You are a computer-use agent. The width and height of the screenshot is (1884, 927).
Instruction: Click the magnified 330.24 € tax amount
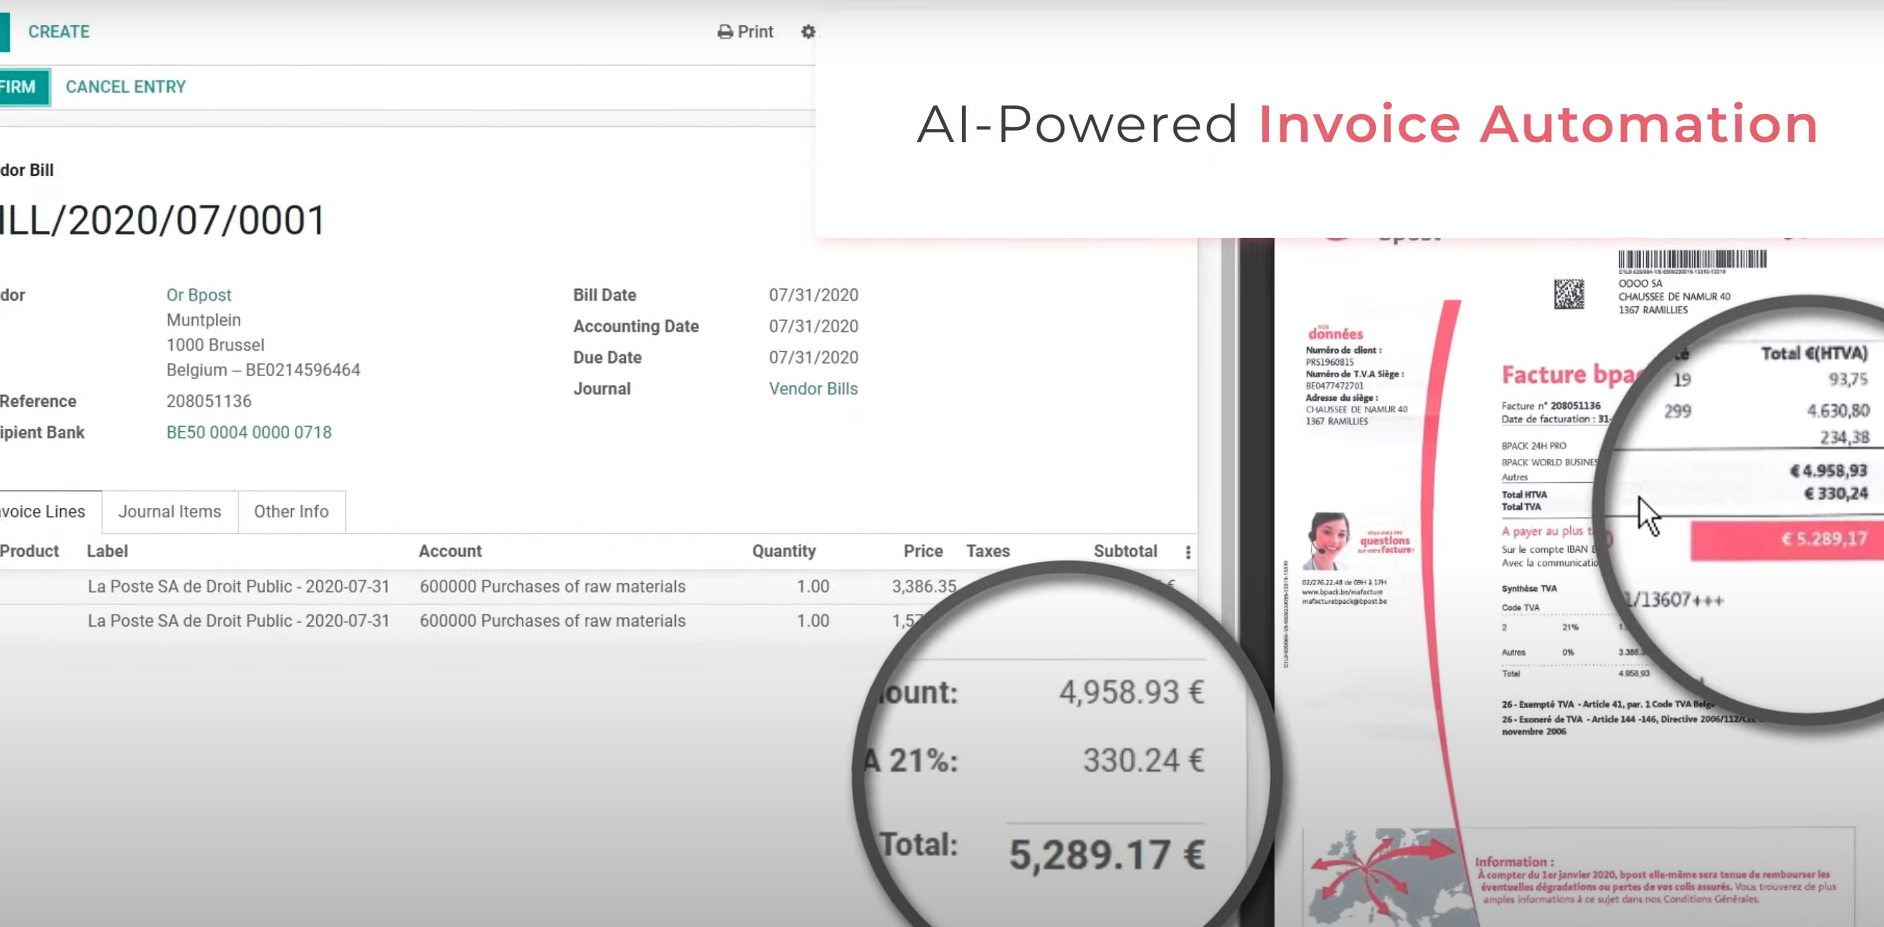pyautogui.click(x=1144, y=761)
